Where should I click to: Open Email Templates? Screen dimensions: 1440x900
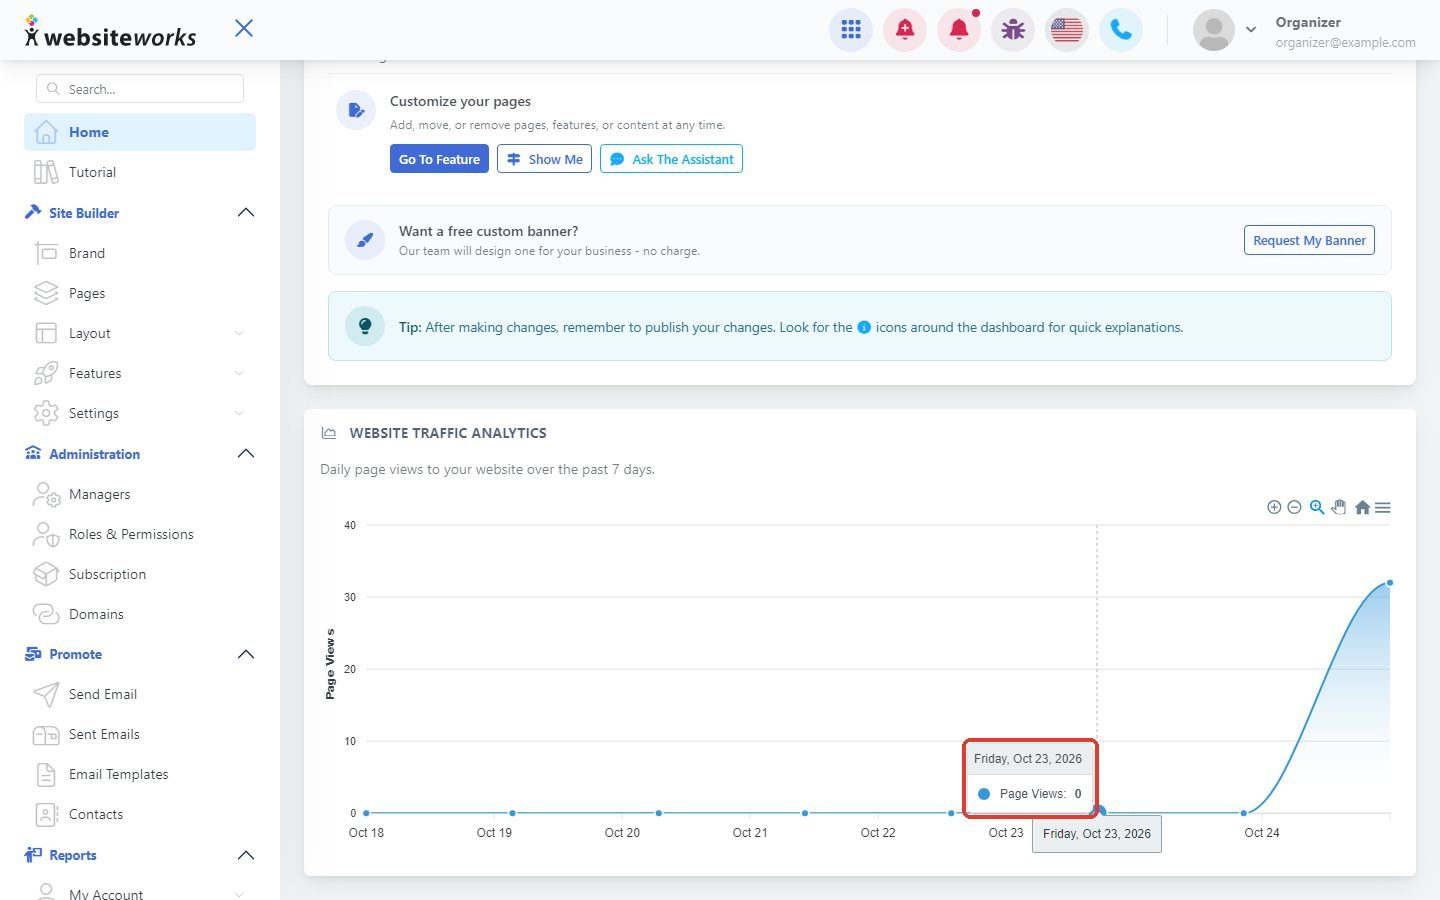pos(140,774)
